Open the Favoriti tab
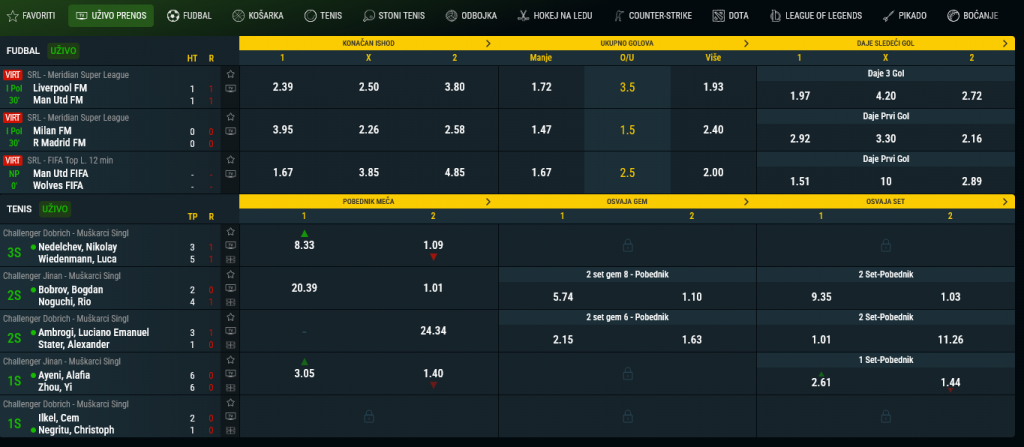 click(32, 16)
